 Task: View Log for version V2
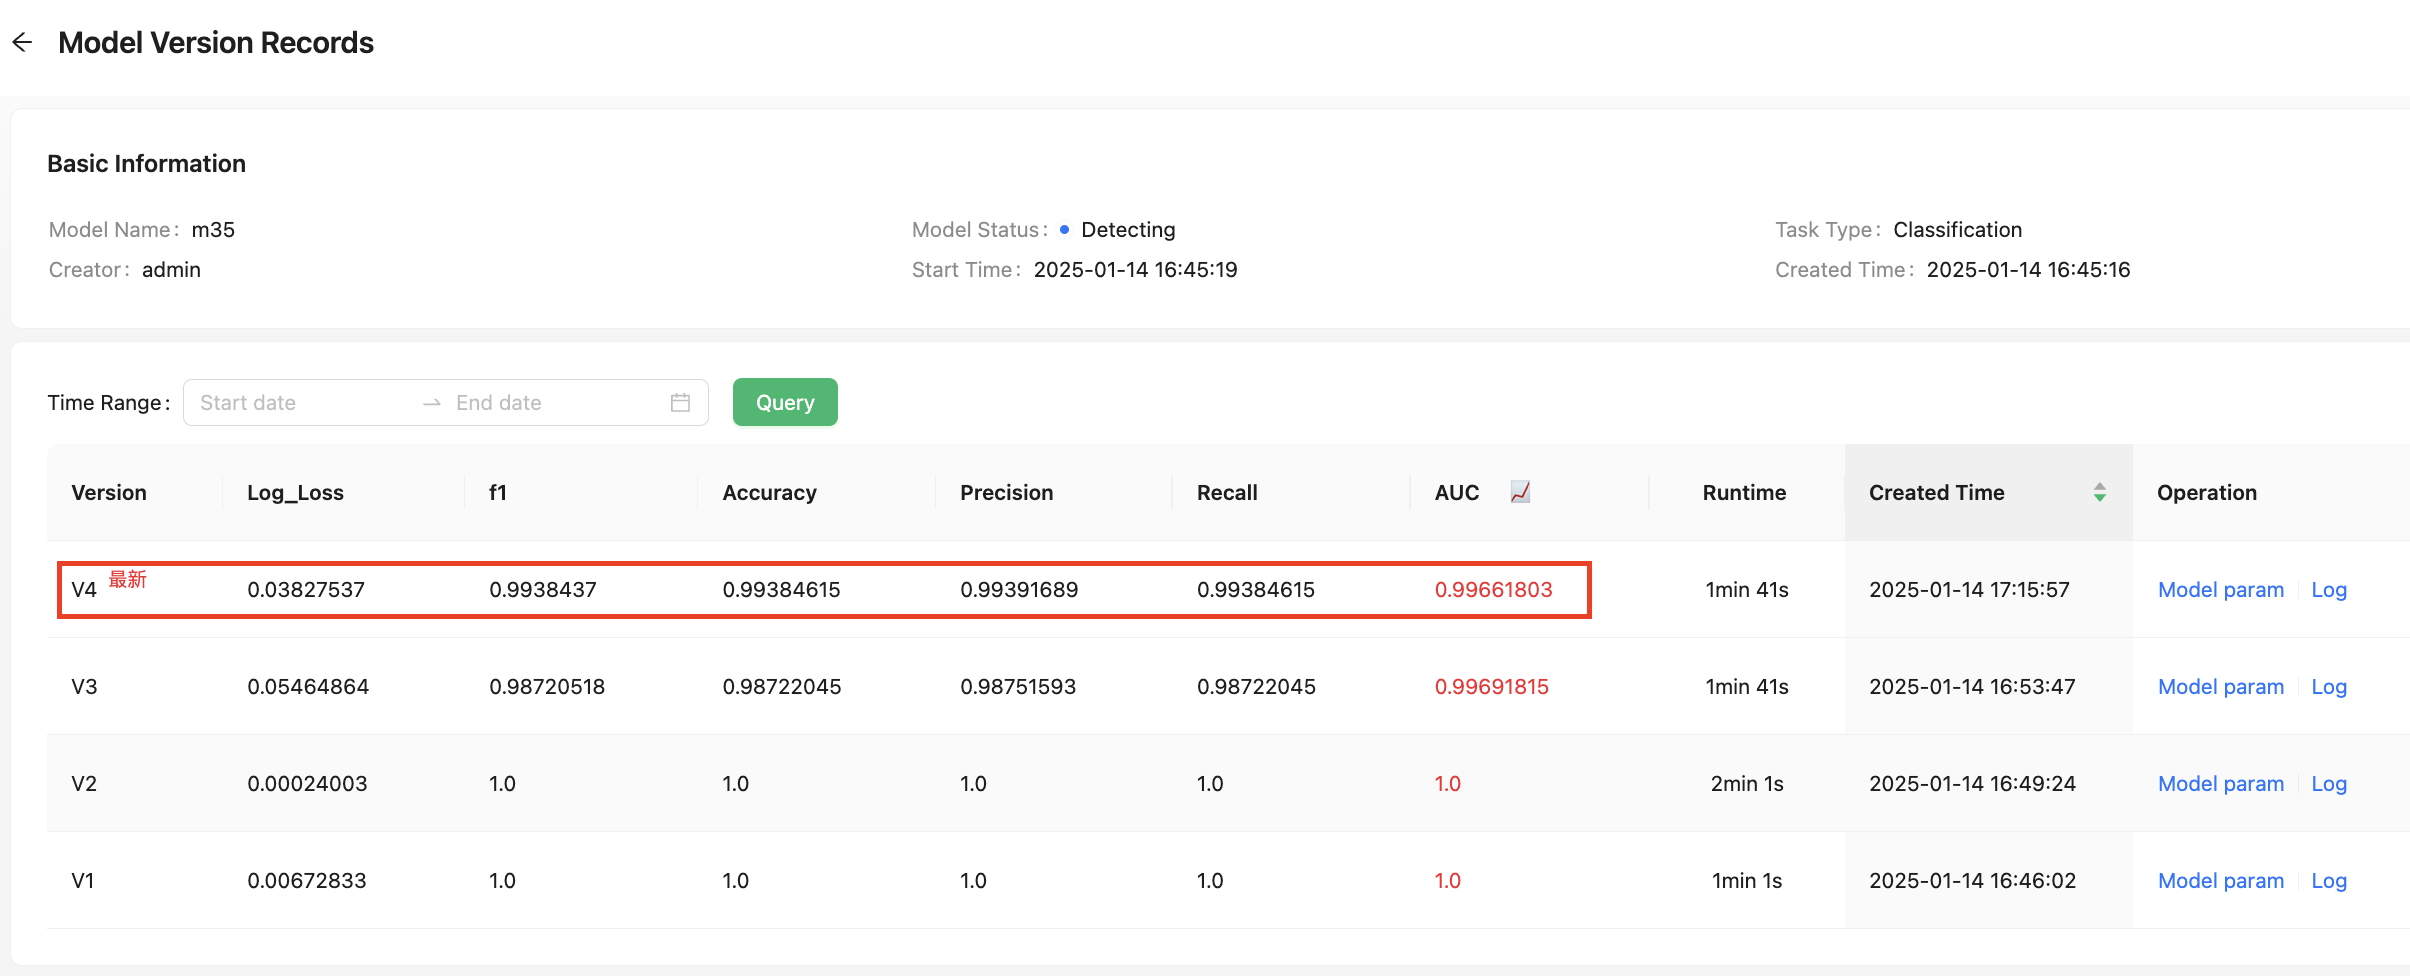point(2328,784)
